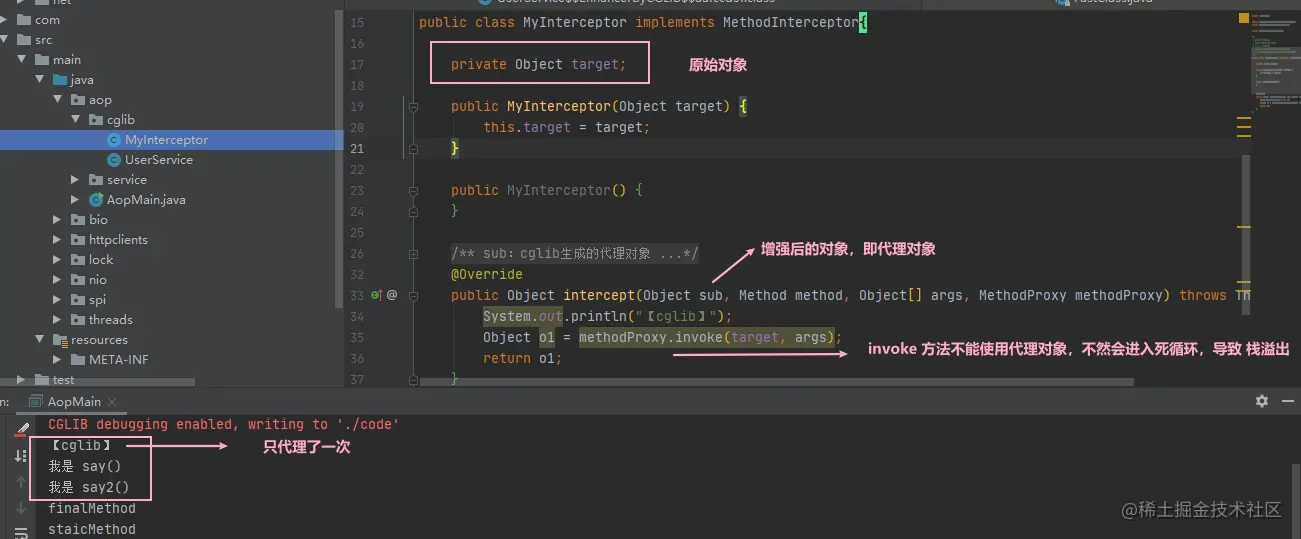Click line number 21 in gutter

pyautogui.click(x=358, y=149)
